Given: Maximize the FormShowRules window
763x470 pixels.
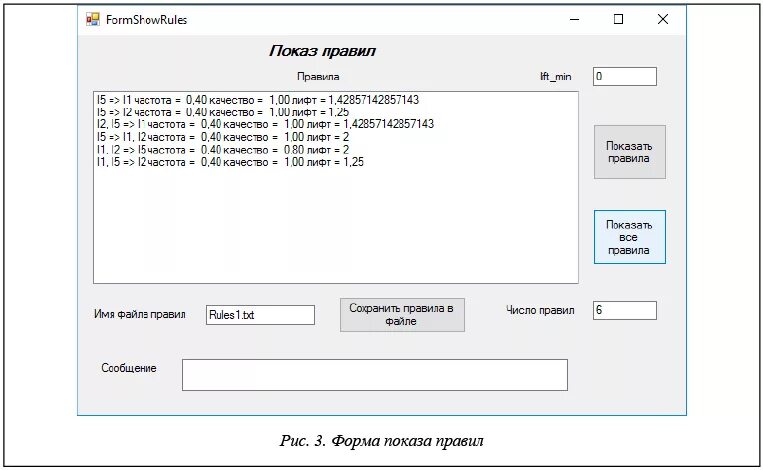Looking at the screenshot, I should (x=618, y=19).
